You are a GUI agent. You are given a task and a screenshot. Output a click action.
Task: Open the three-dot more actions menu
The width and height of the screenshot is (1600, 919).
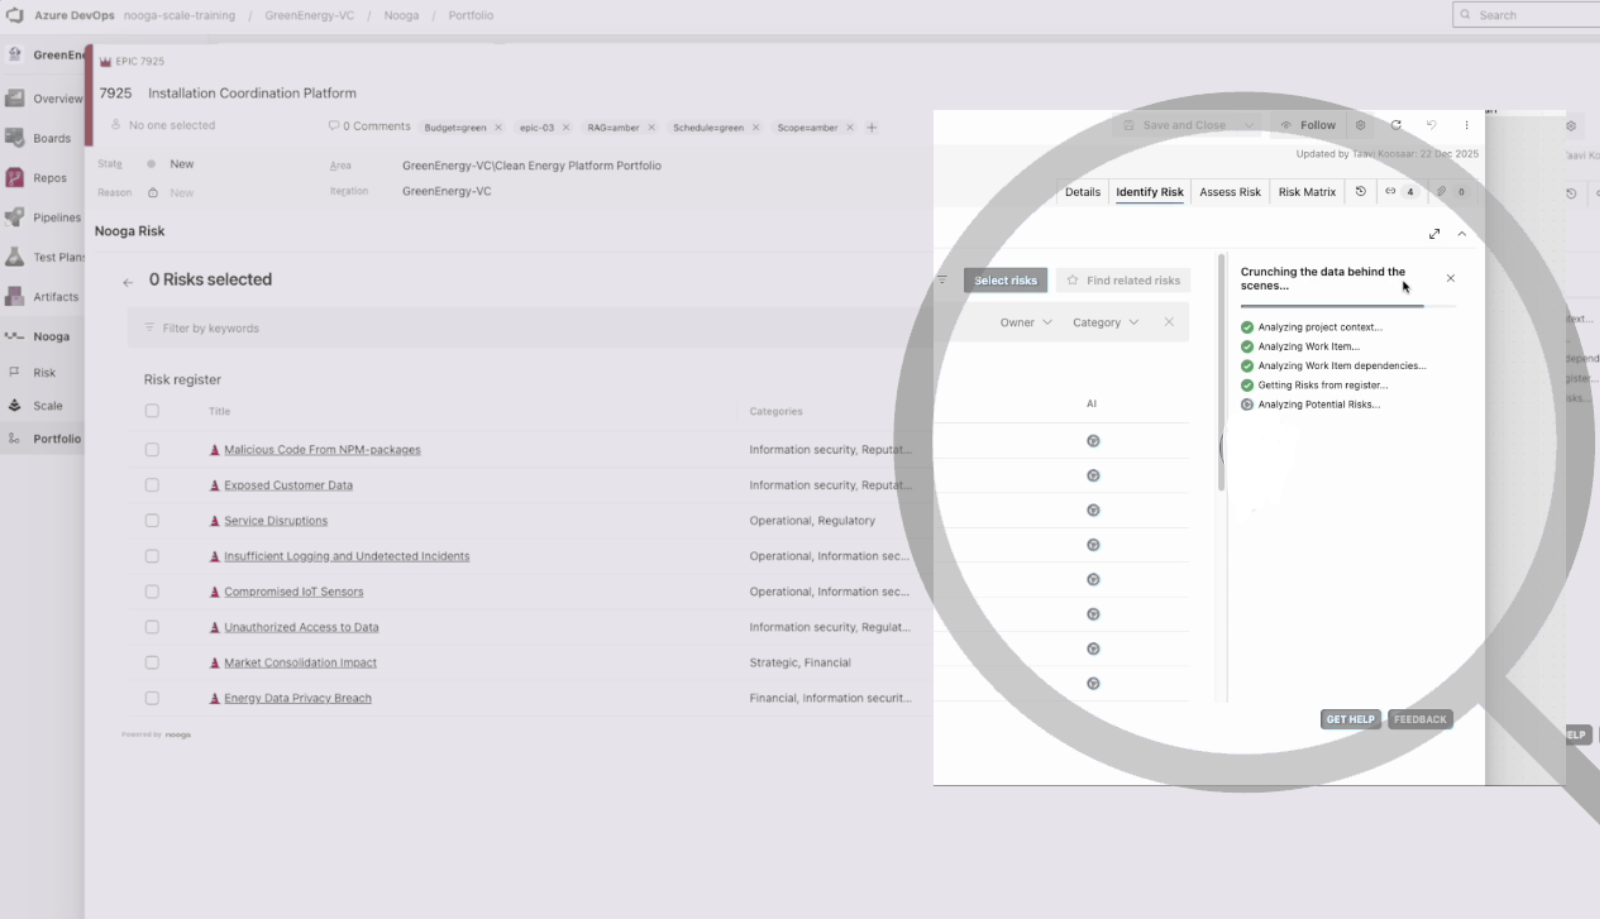1467,125
